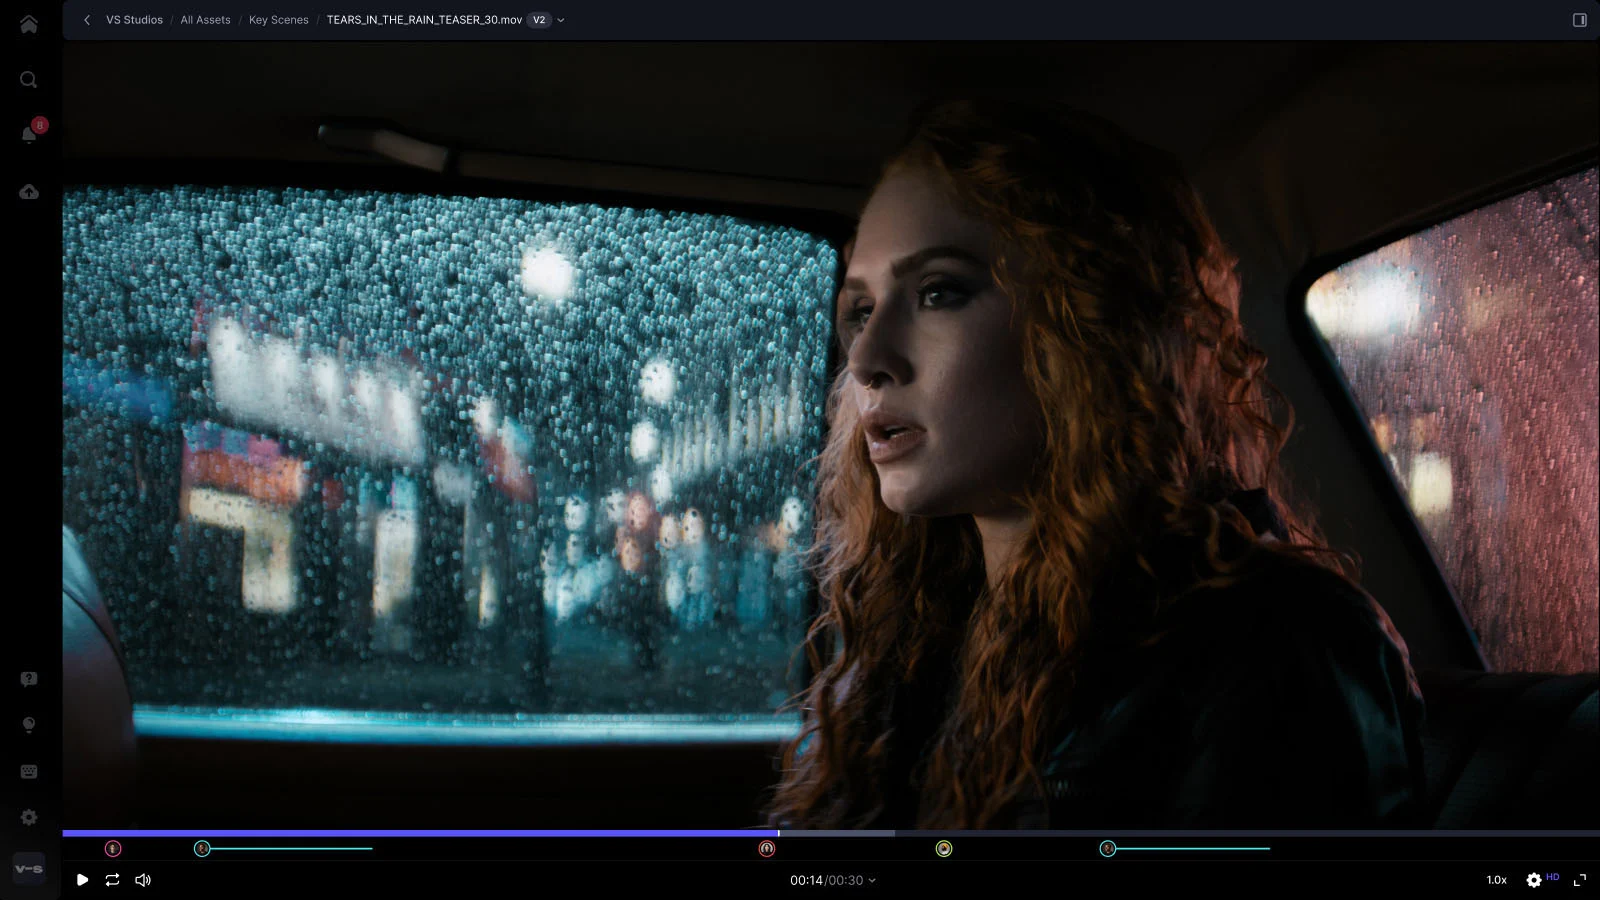Show keyboard shortcuts from the sidebar
This screenshot has height=900, width=1600.
tap(29, 771)
